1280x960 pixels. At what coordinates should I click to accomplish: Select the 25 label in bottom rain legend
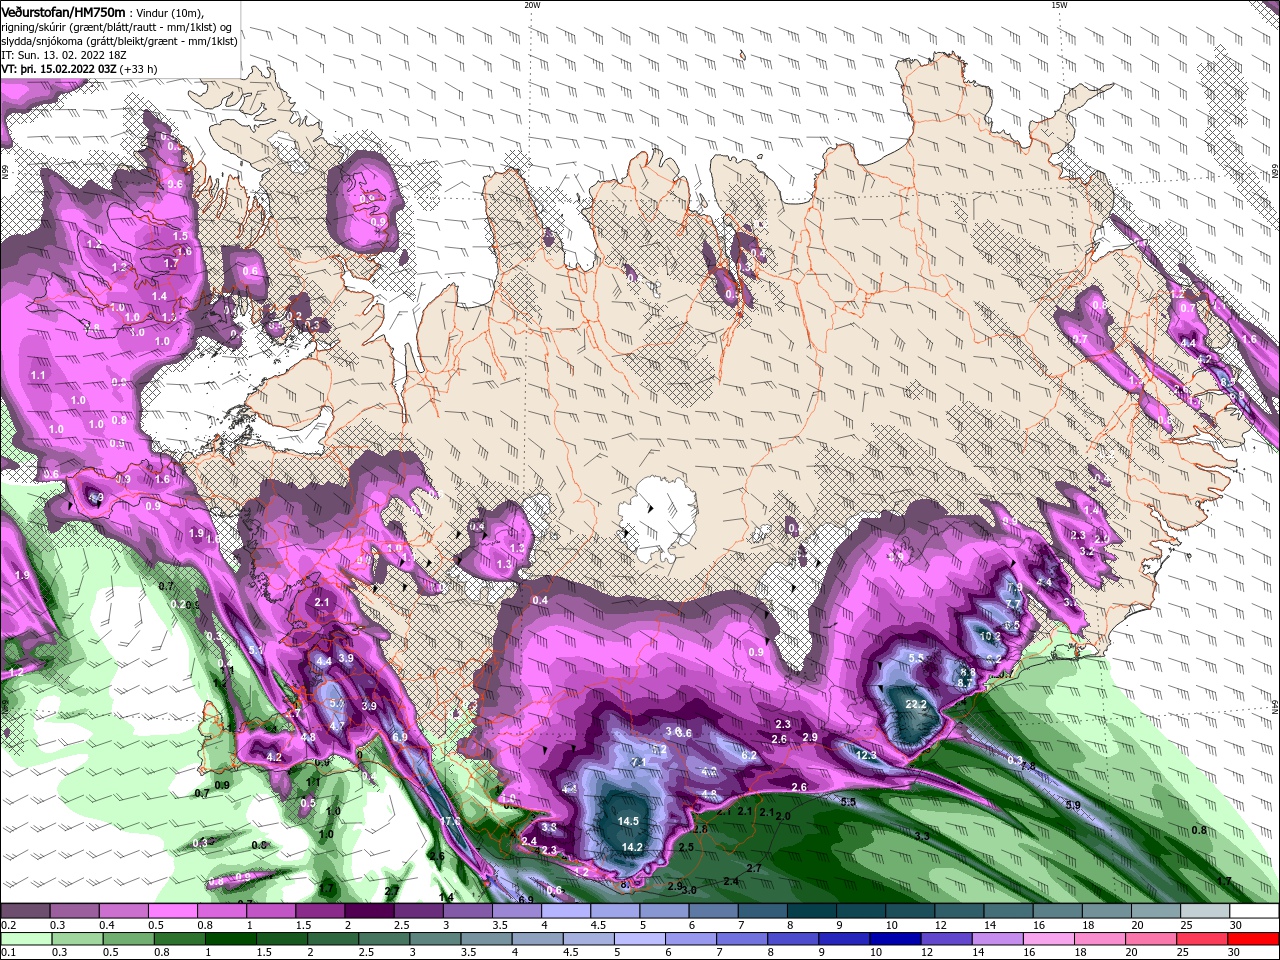tap(1184, 953)
